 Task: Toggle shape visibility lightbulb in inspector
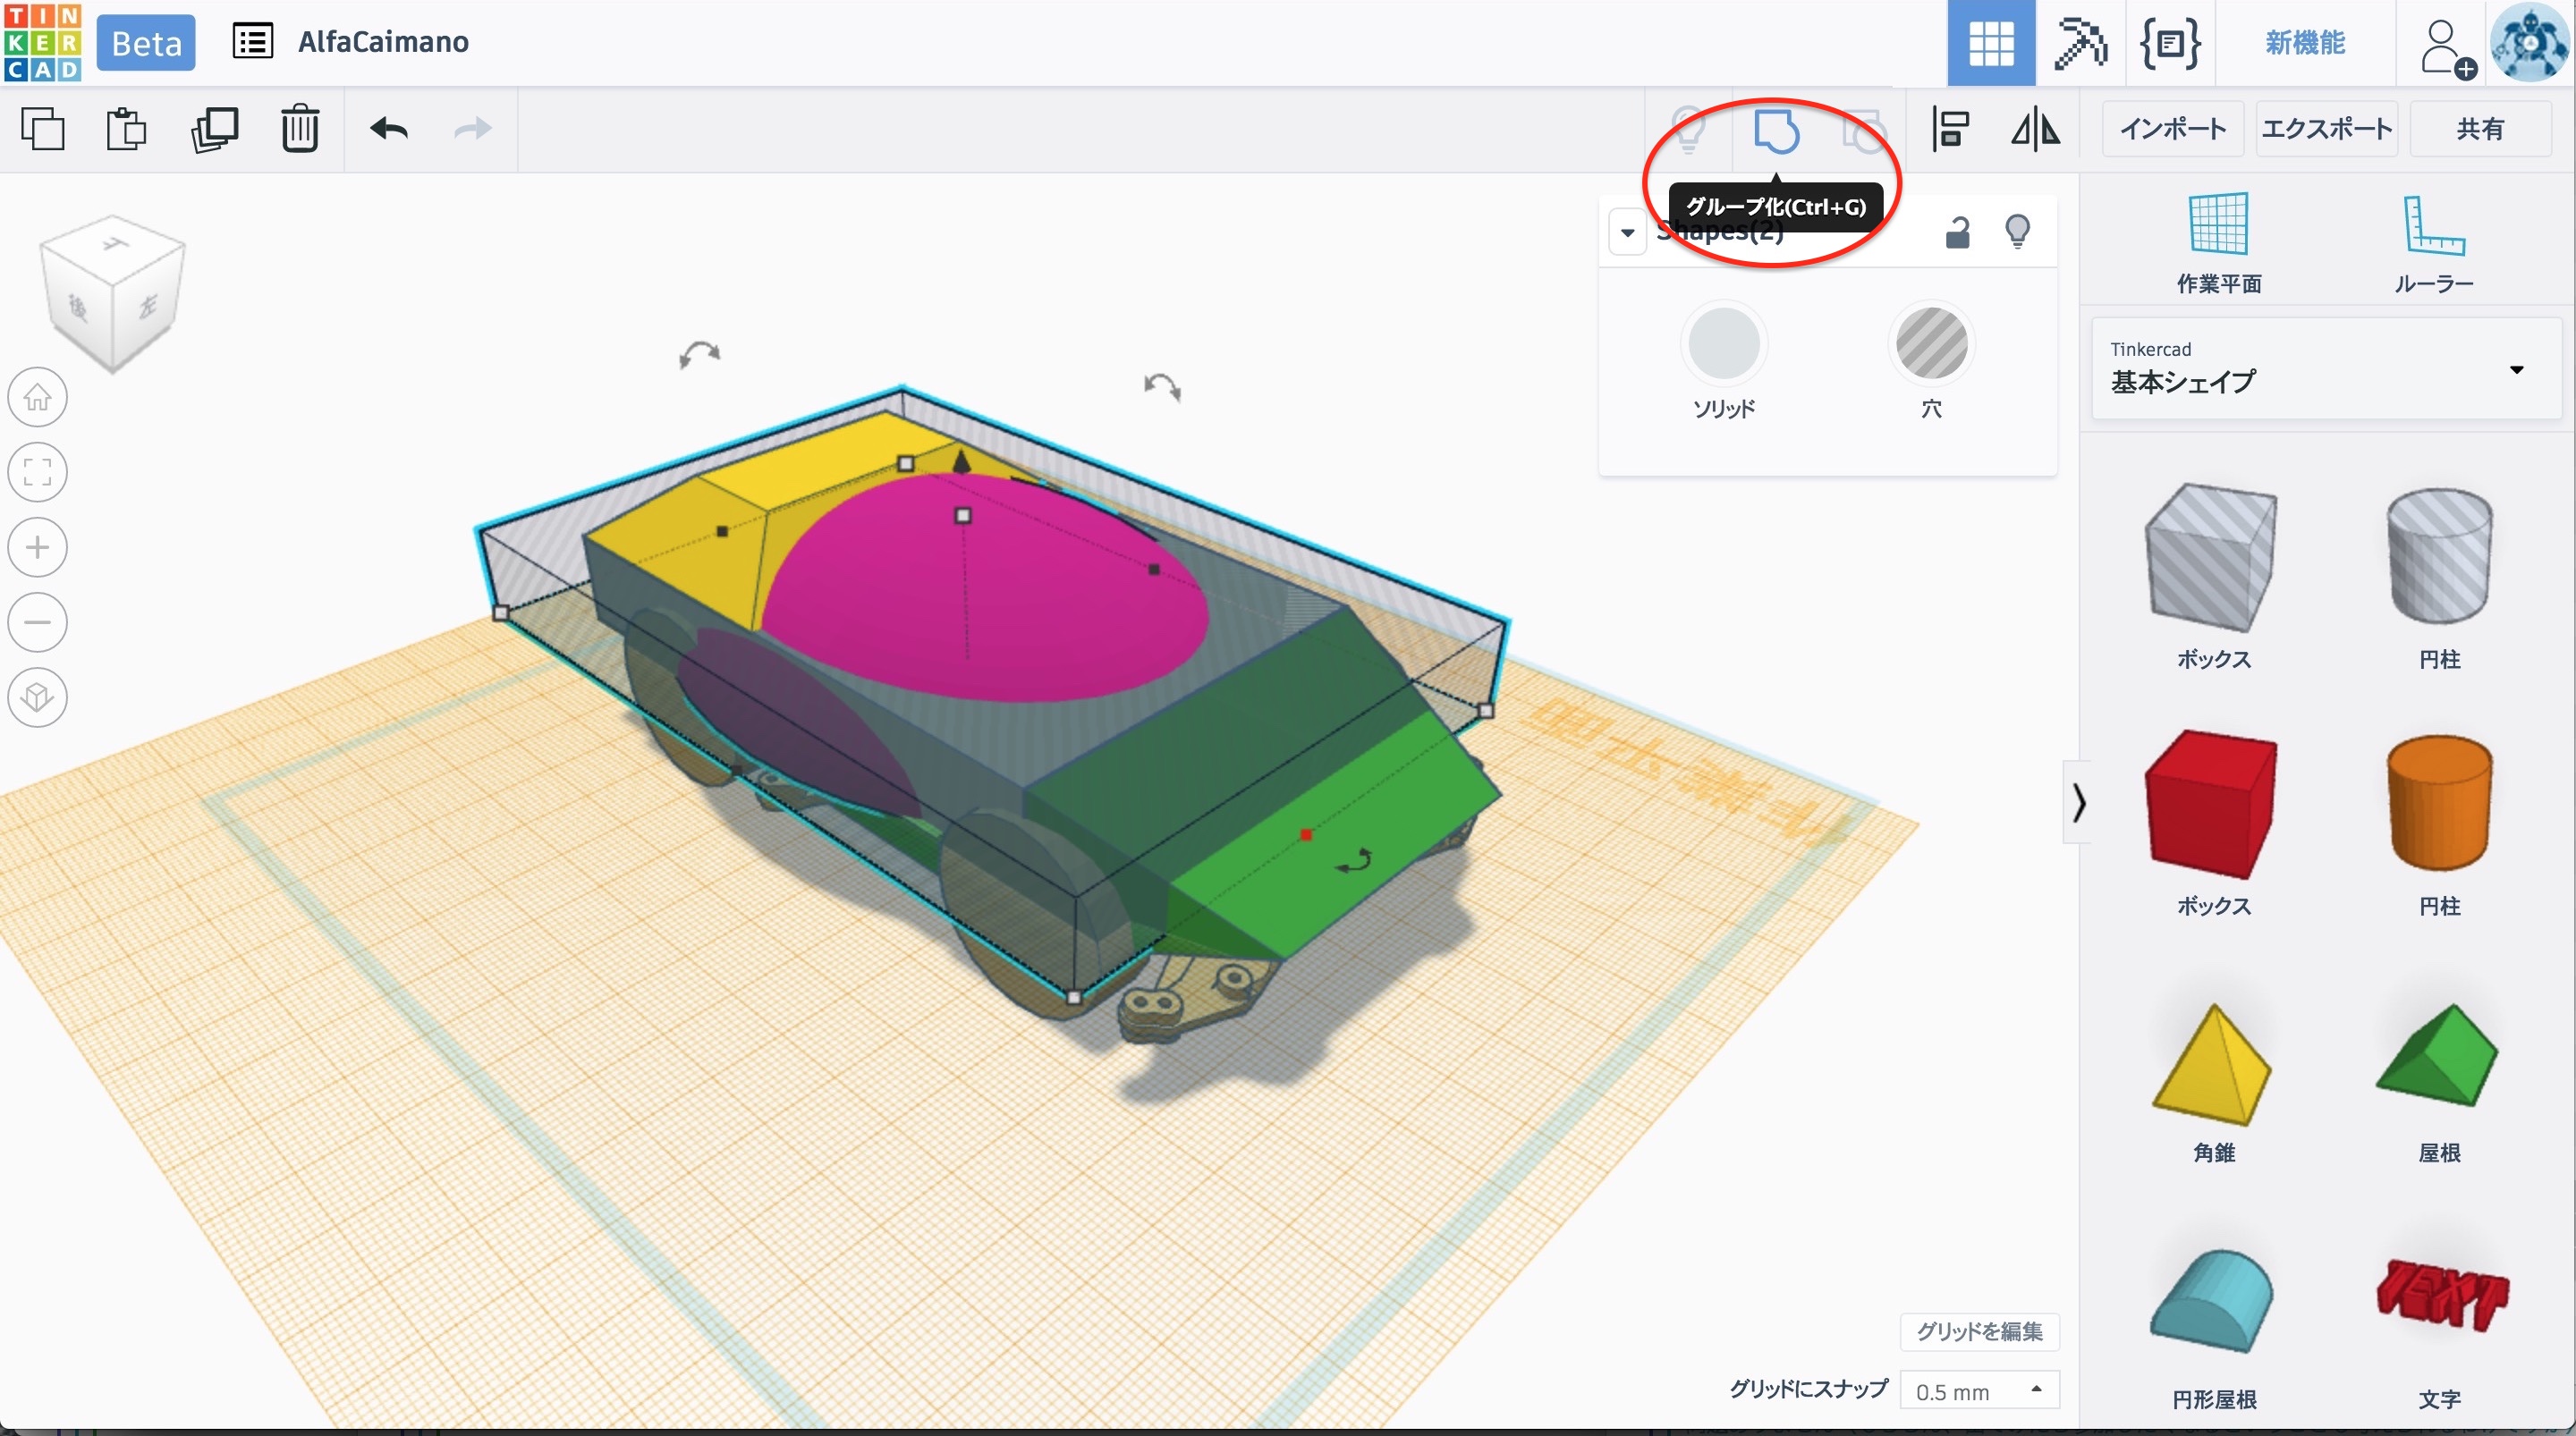point(2017,232)
